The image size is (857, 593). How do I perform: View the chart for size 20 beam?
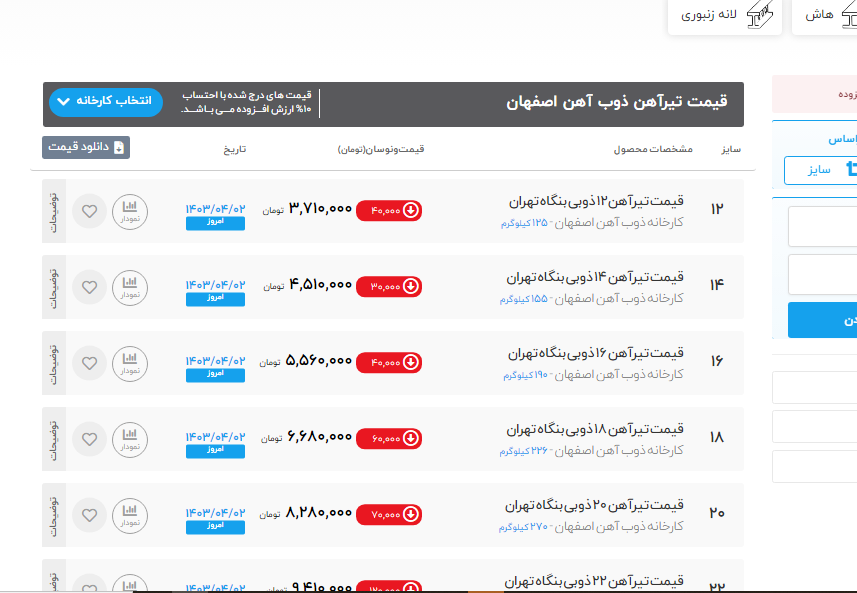coord(129,515)
